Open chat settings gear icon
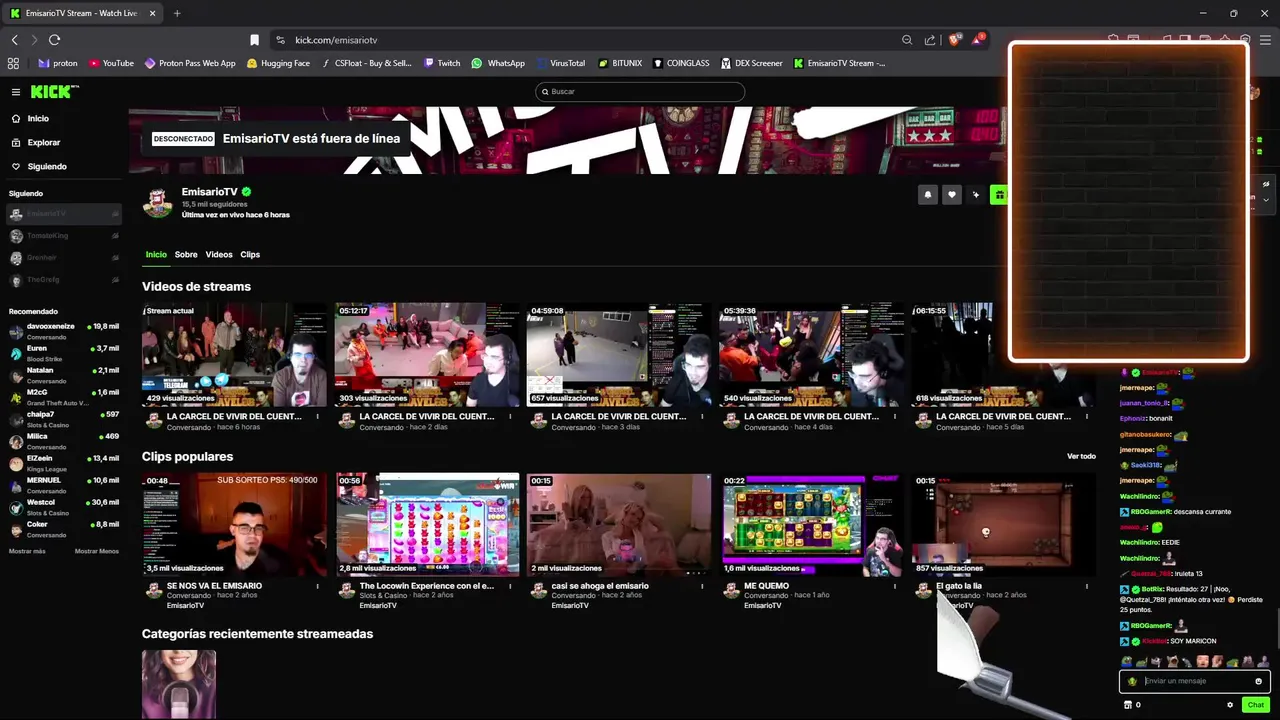 coord(1230,705)
